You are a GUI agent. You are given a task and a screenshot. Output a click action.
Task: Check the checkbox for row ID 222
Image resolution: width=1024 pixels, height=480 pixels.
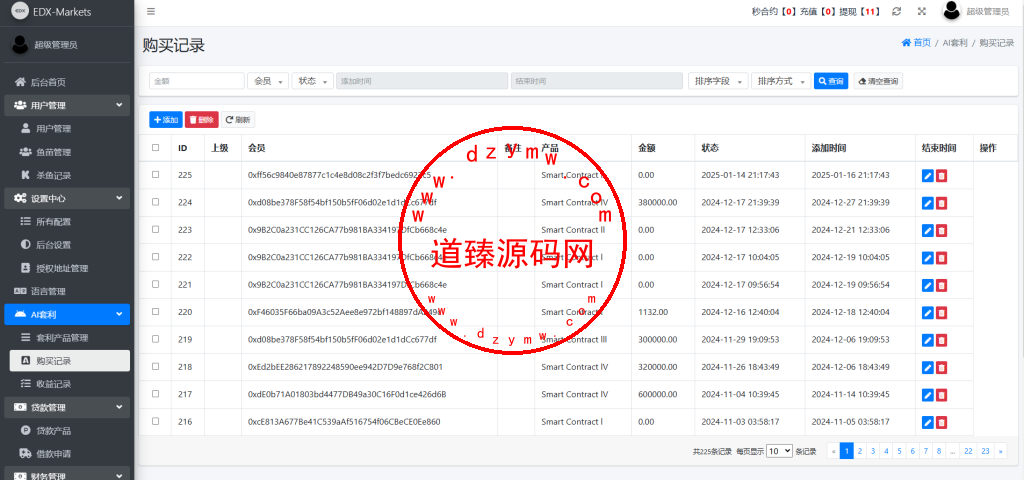(155, 257)
